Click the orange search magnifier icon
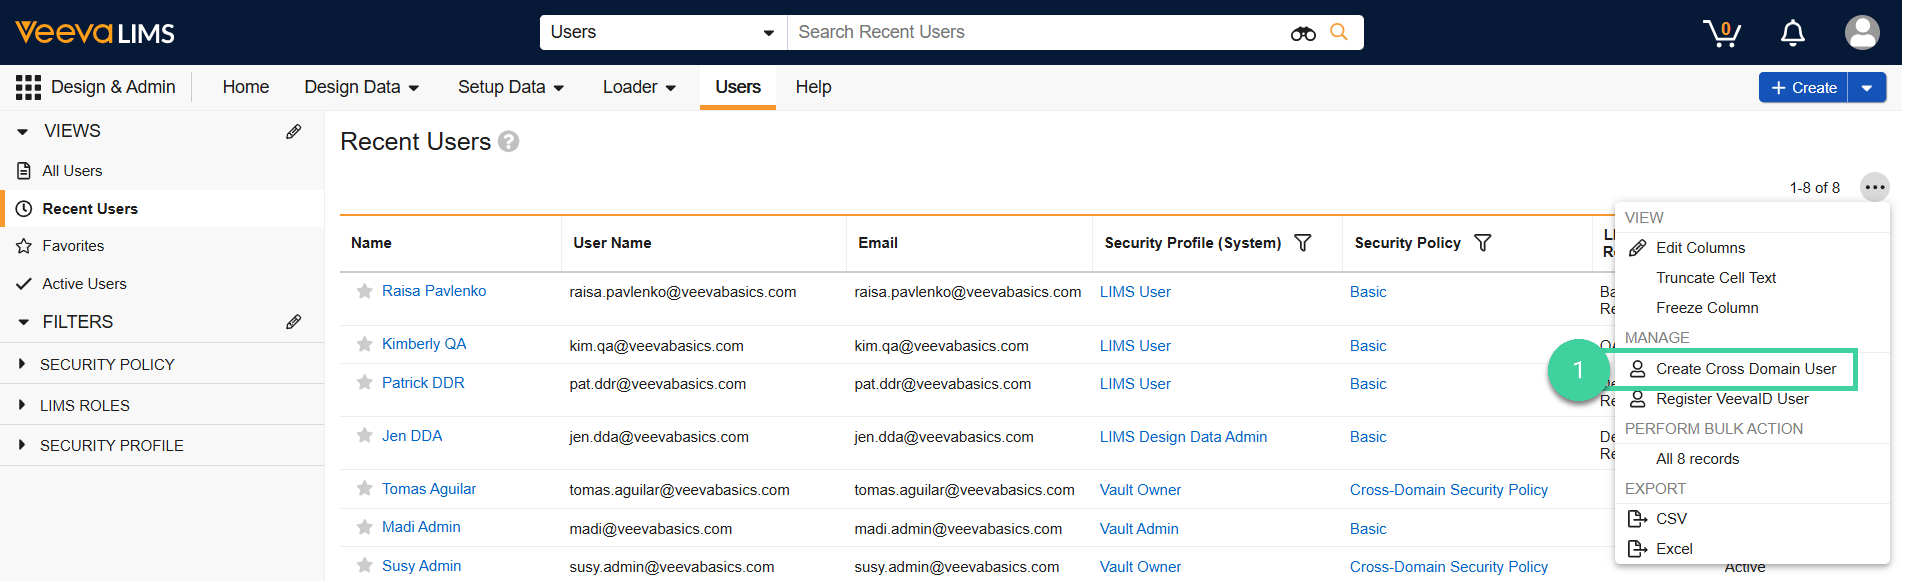Viewport: 1911px width, 581px height. 1339,32
